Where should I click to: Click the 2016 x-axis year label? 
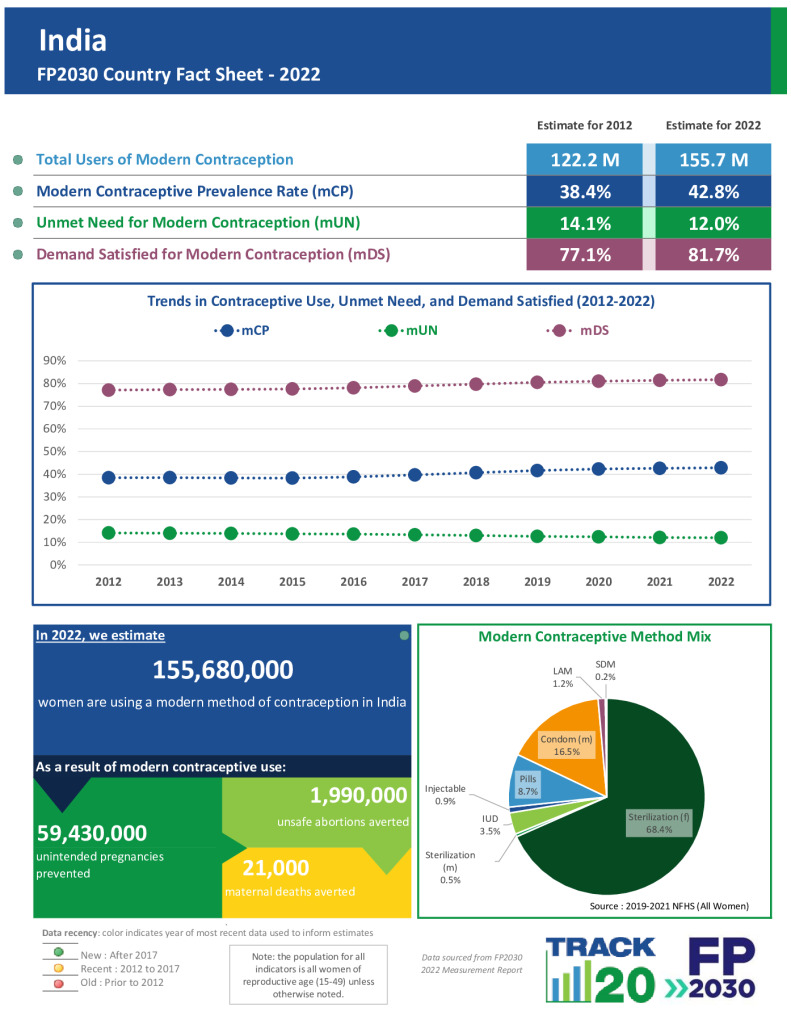pos(353,582)
